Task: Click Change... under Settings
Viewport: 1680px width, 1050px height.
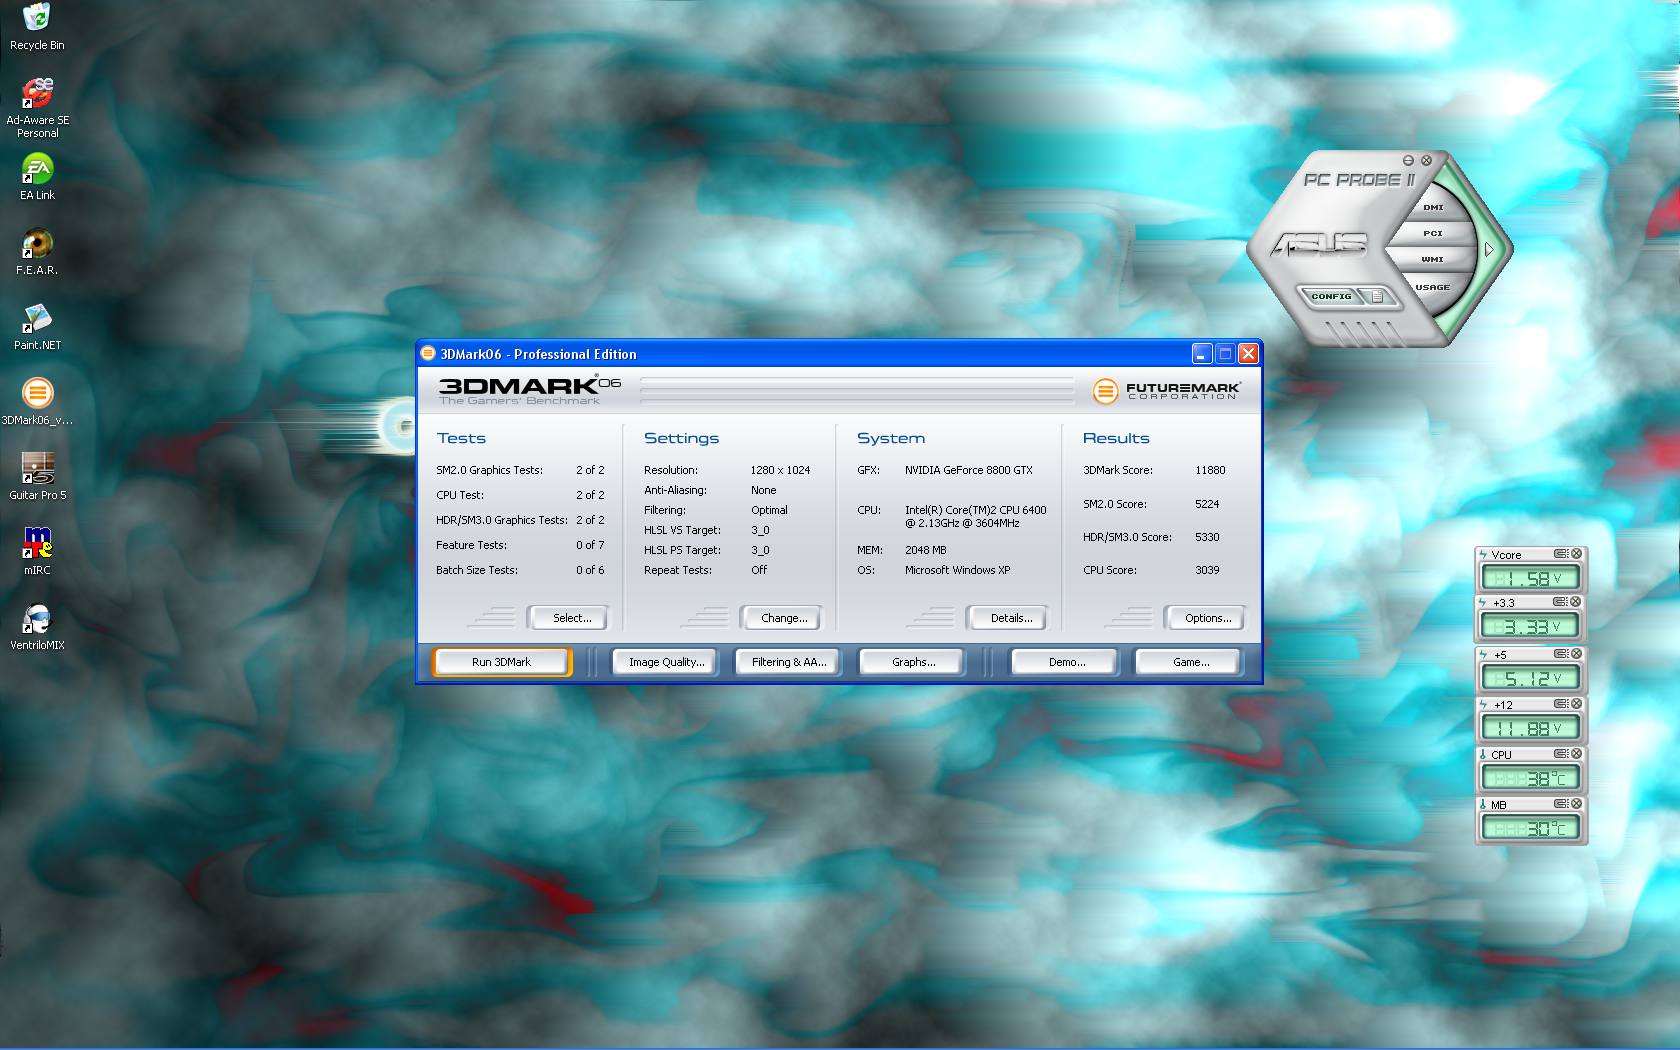Action: click(784, 618)
